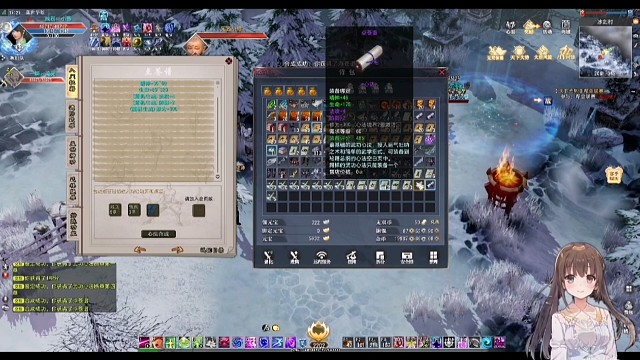Open the fourth golden event icon in the row
640x360 pixels.
pos(566,53)
